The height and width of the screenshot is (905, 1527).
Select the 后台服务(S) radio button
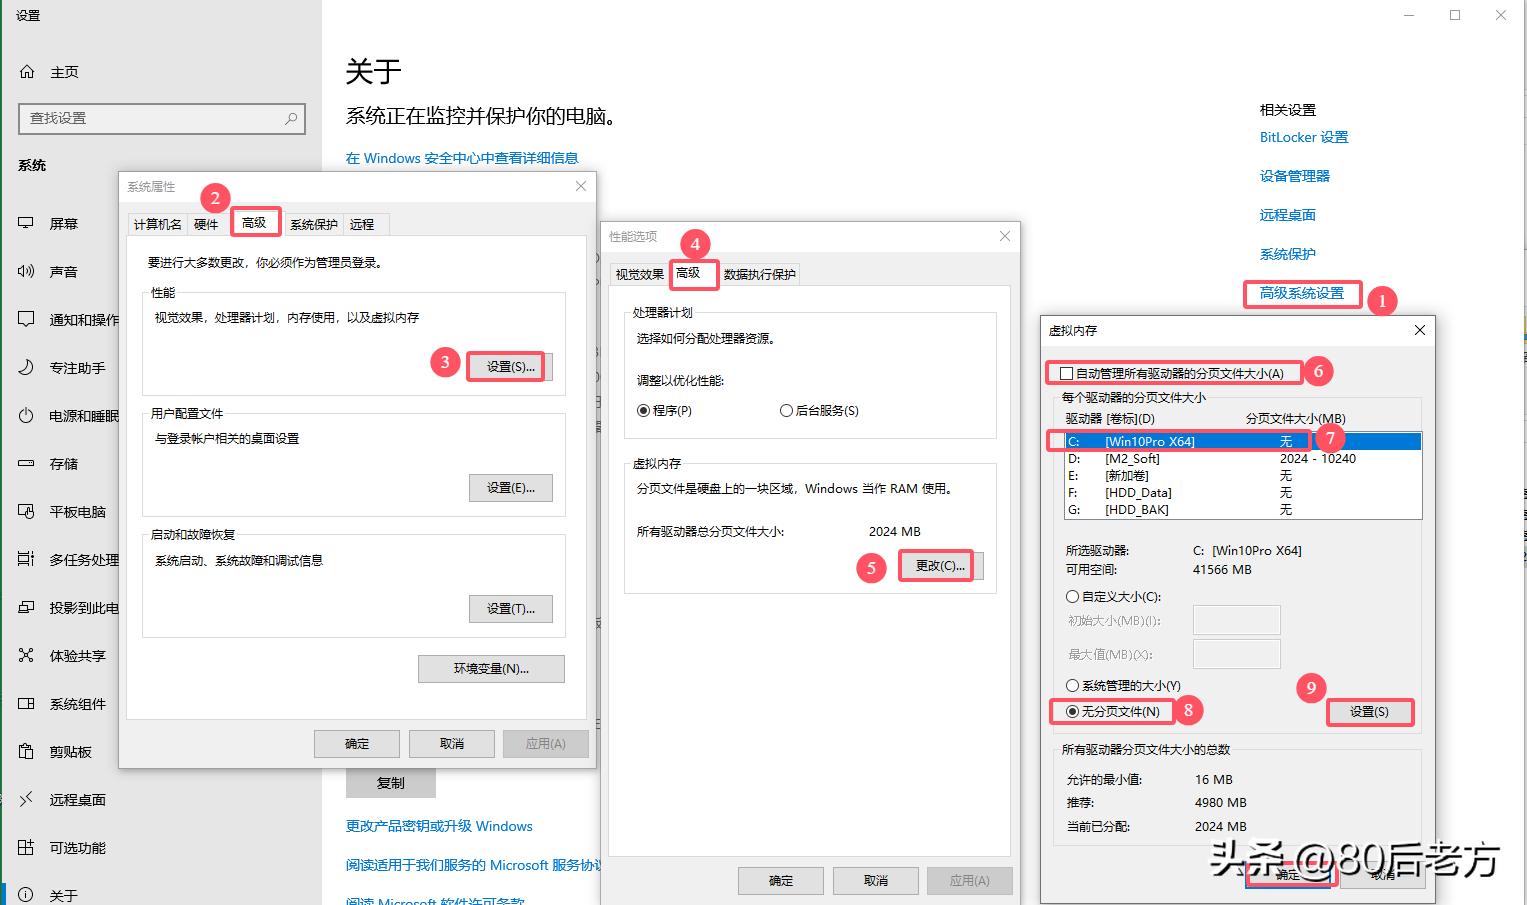tap(787, 410)
